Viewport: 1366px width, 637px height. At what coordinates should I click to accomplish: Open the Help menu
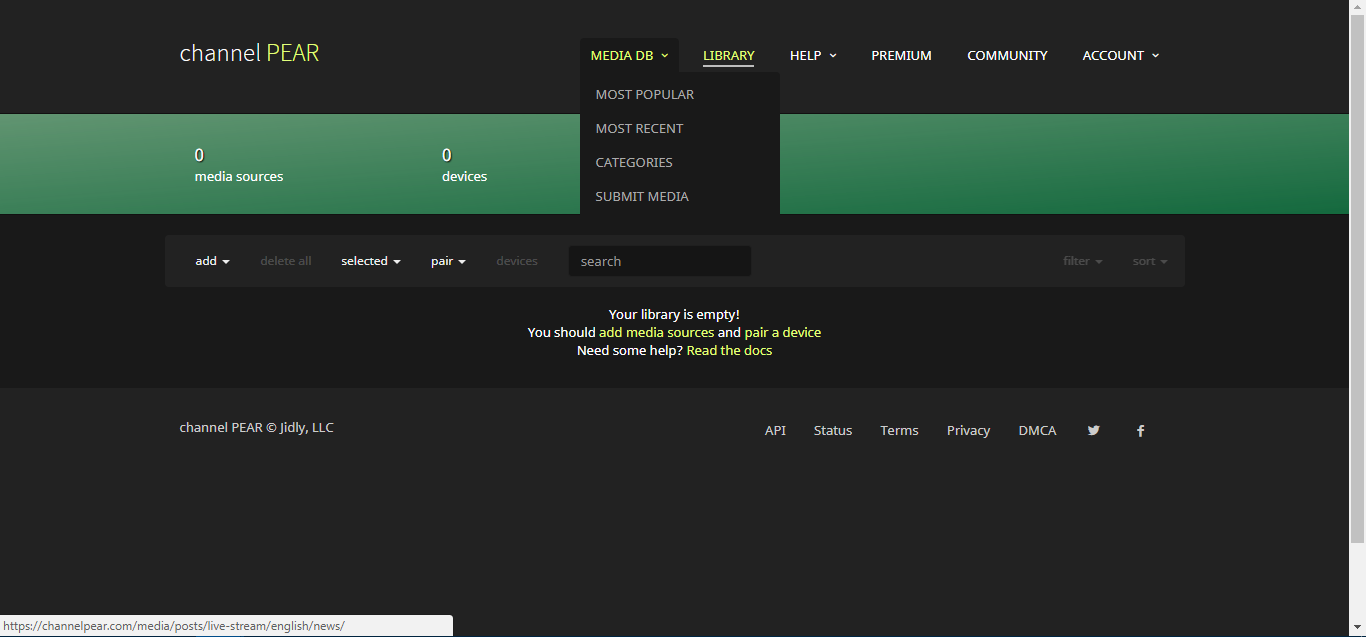tap(812, 56)
